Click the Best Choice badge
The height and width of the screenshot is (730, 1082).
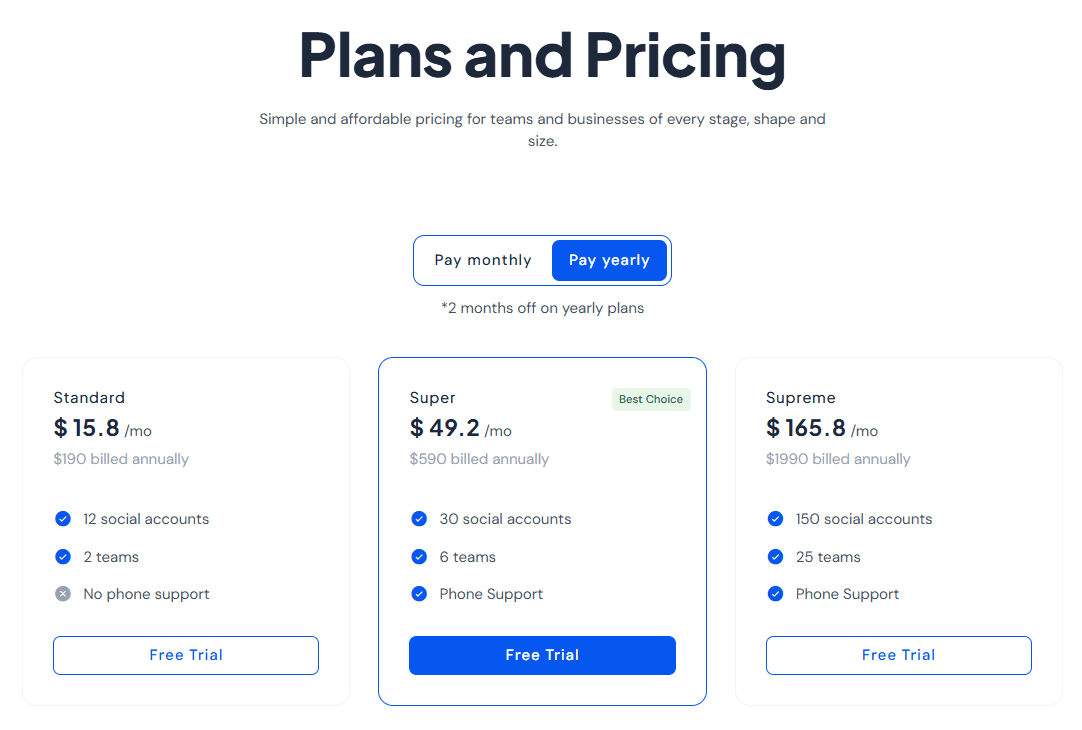(651, 399)
